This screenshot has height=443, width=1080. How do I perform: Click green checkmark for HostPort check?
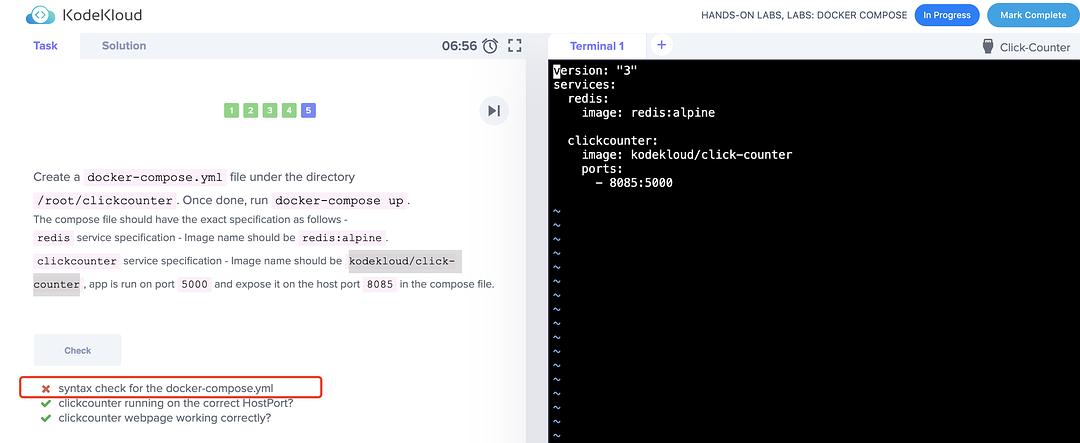pyautogui.click(x=46, y=403)
